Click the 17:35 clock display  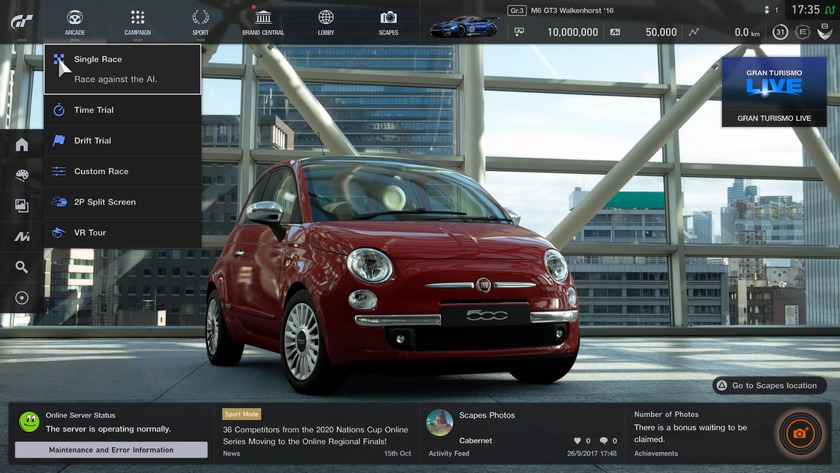(805, 10)
